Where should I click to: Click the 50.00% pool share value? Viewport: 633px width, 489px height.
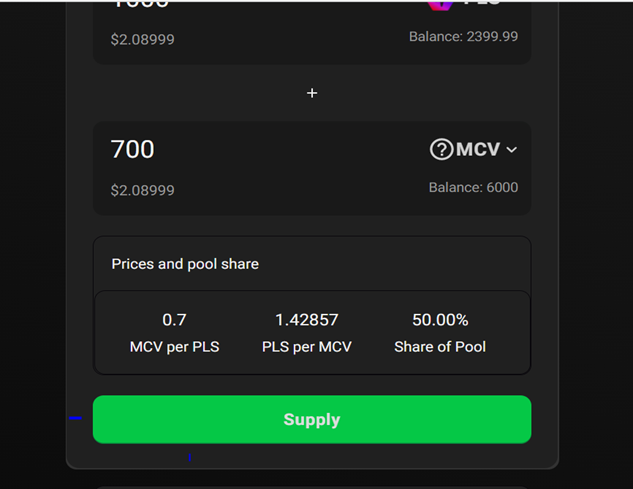[x=440, y=320]
